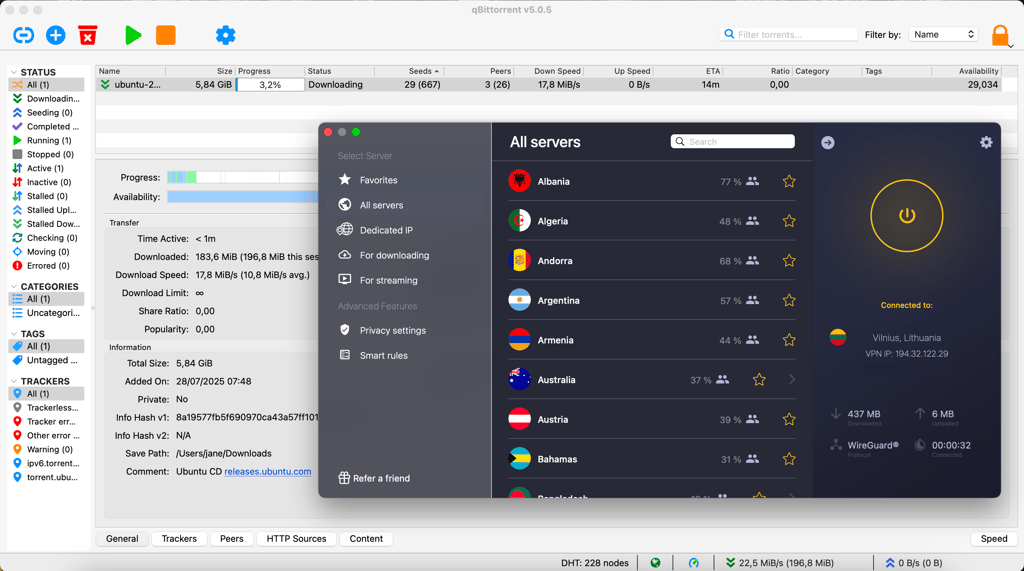The height and width of the screenshot is (571, 1024).
Task: Favorite Algeria with its star icon
Action: click(789, 221)
